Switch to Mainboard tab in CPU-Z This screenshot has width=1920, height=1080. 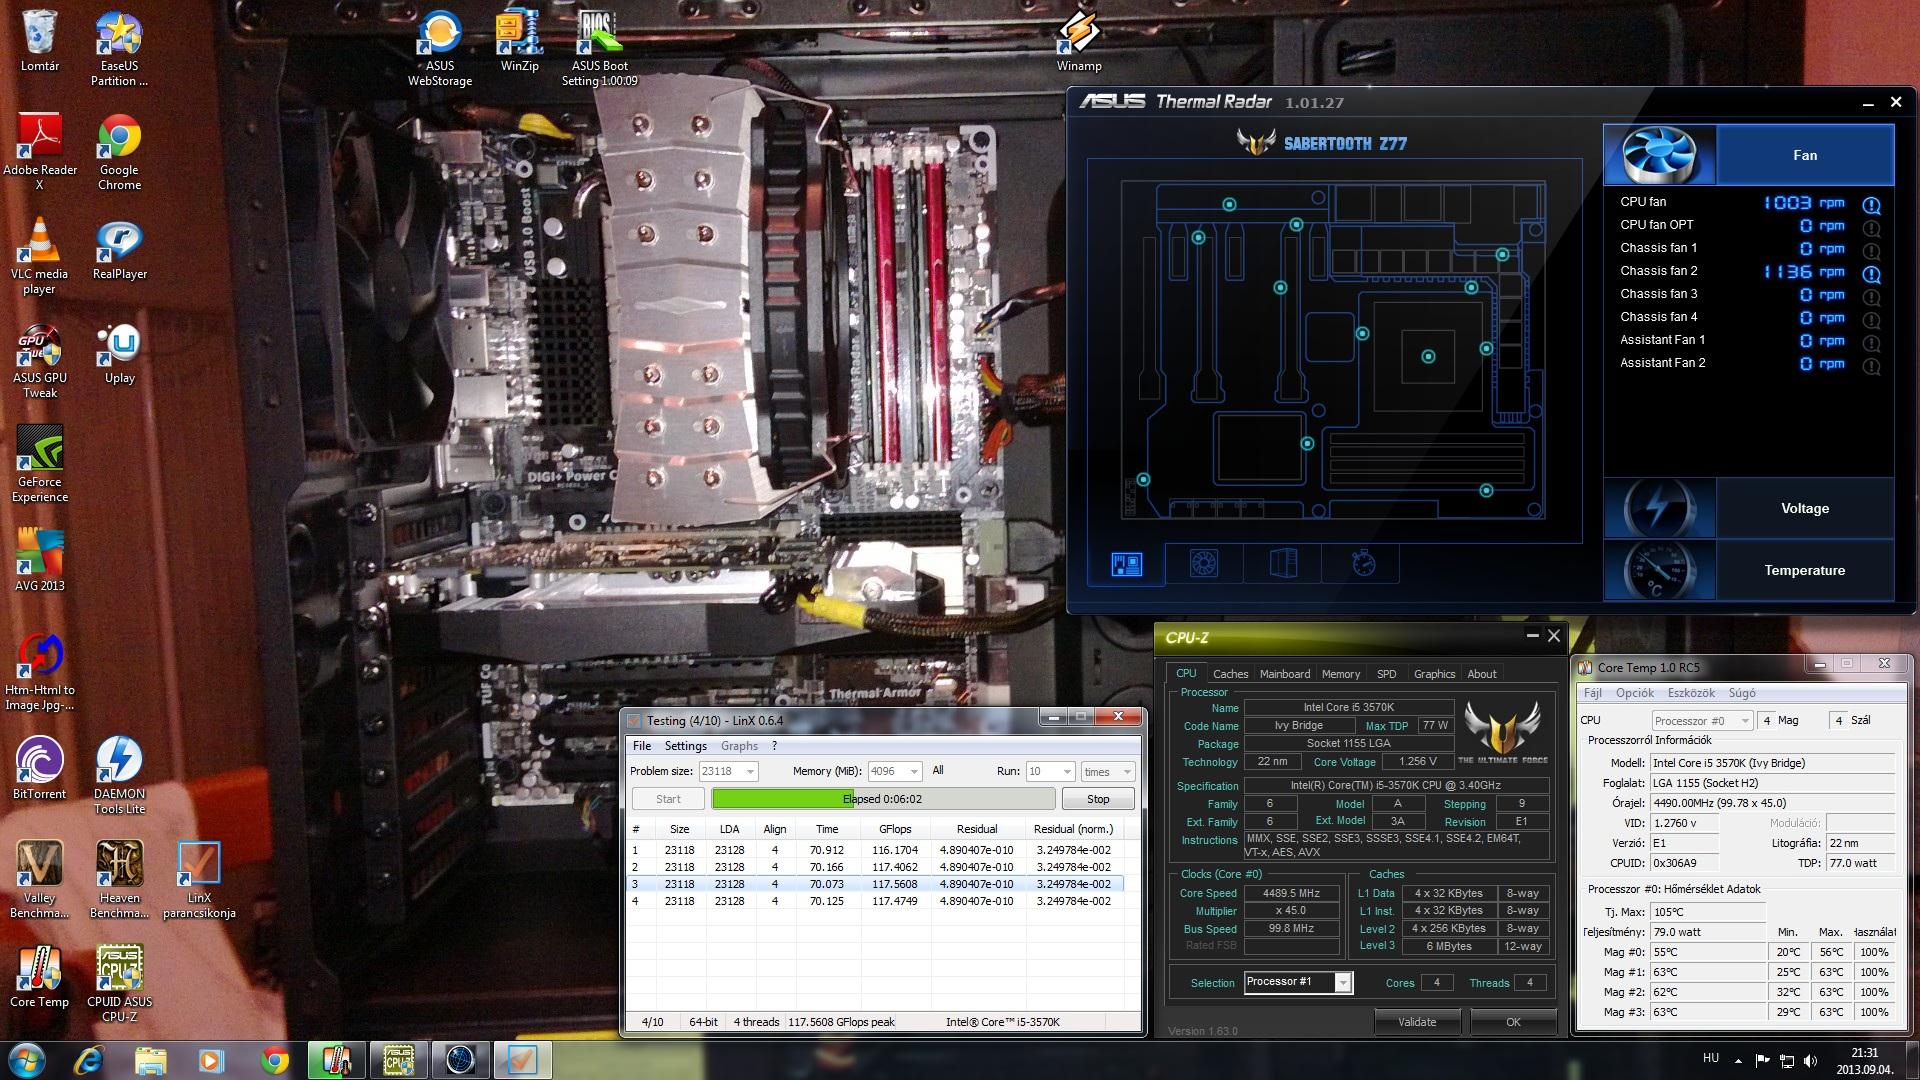(1284, 674)
